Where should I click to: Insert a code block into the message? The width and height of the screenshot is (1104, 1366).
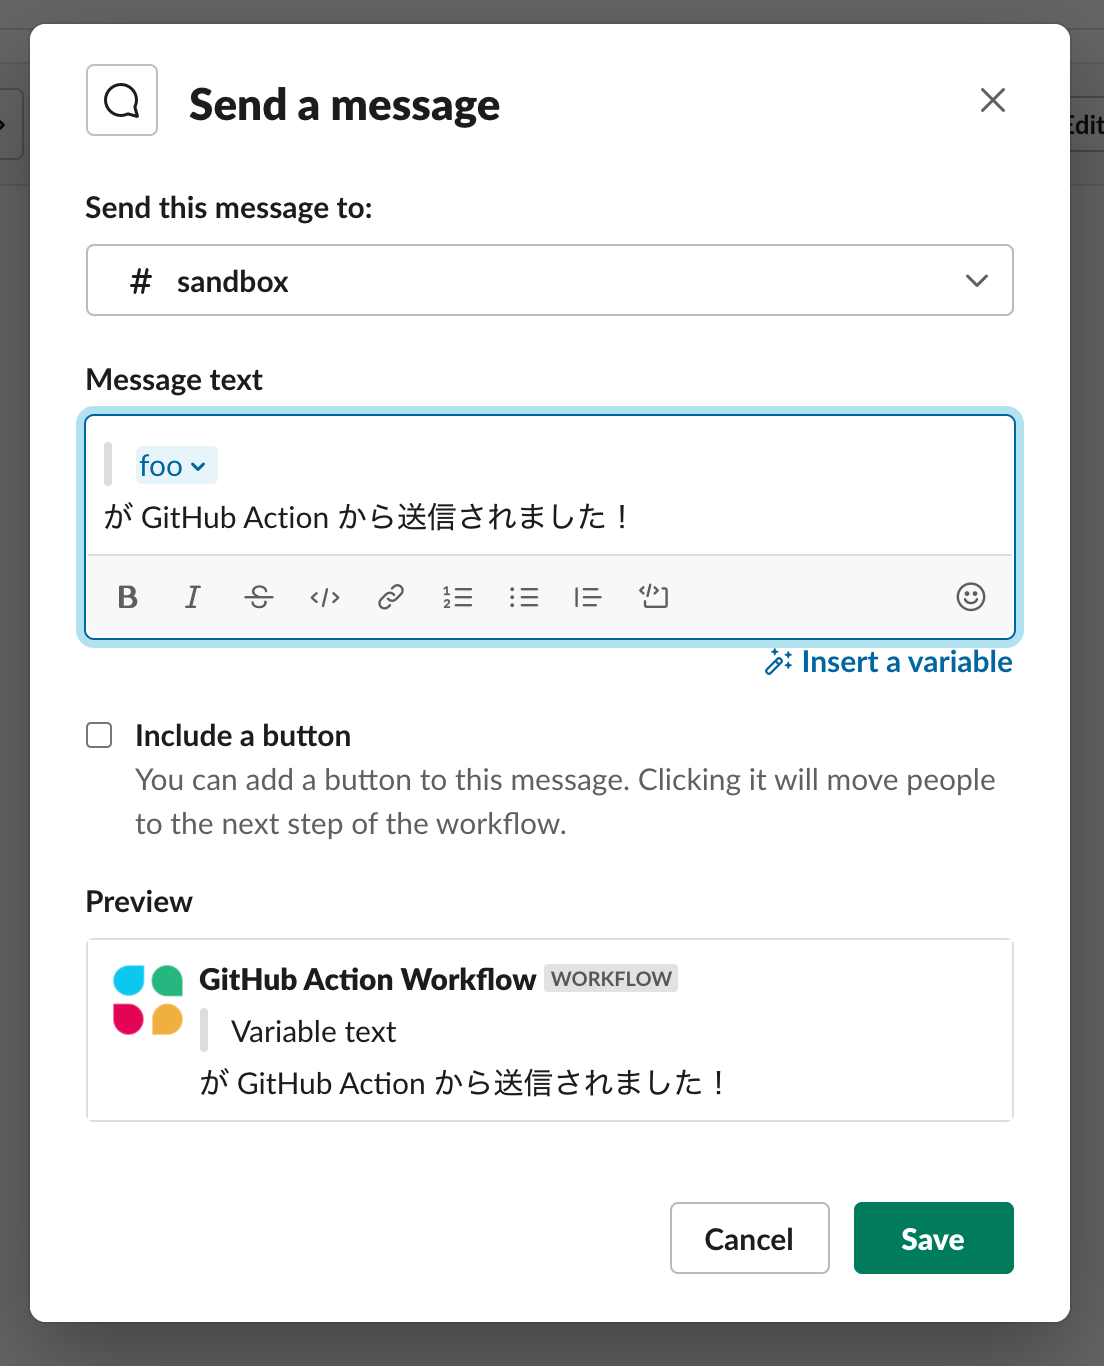pyautogui.click(x=654, y=597)
